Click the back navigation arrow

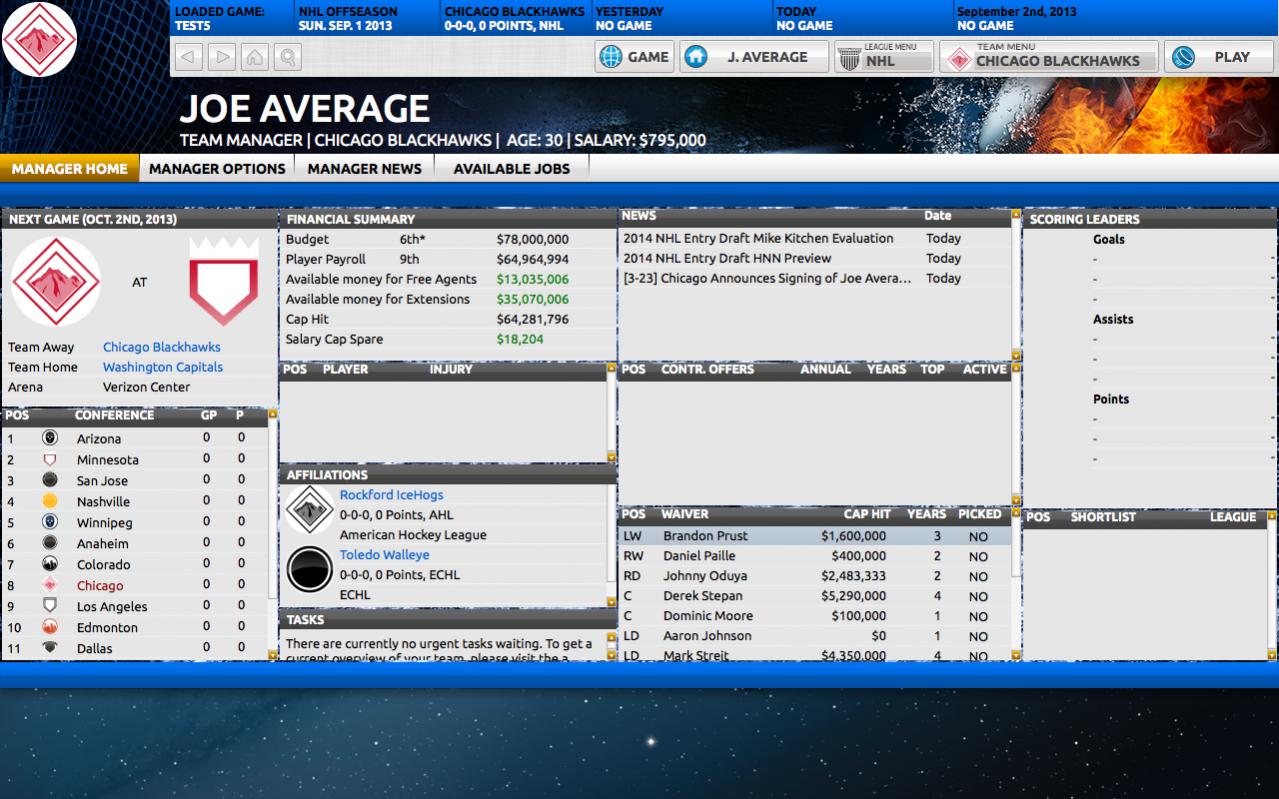189,57
